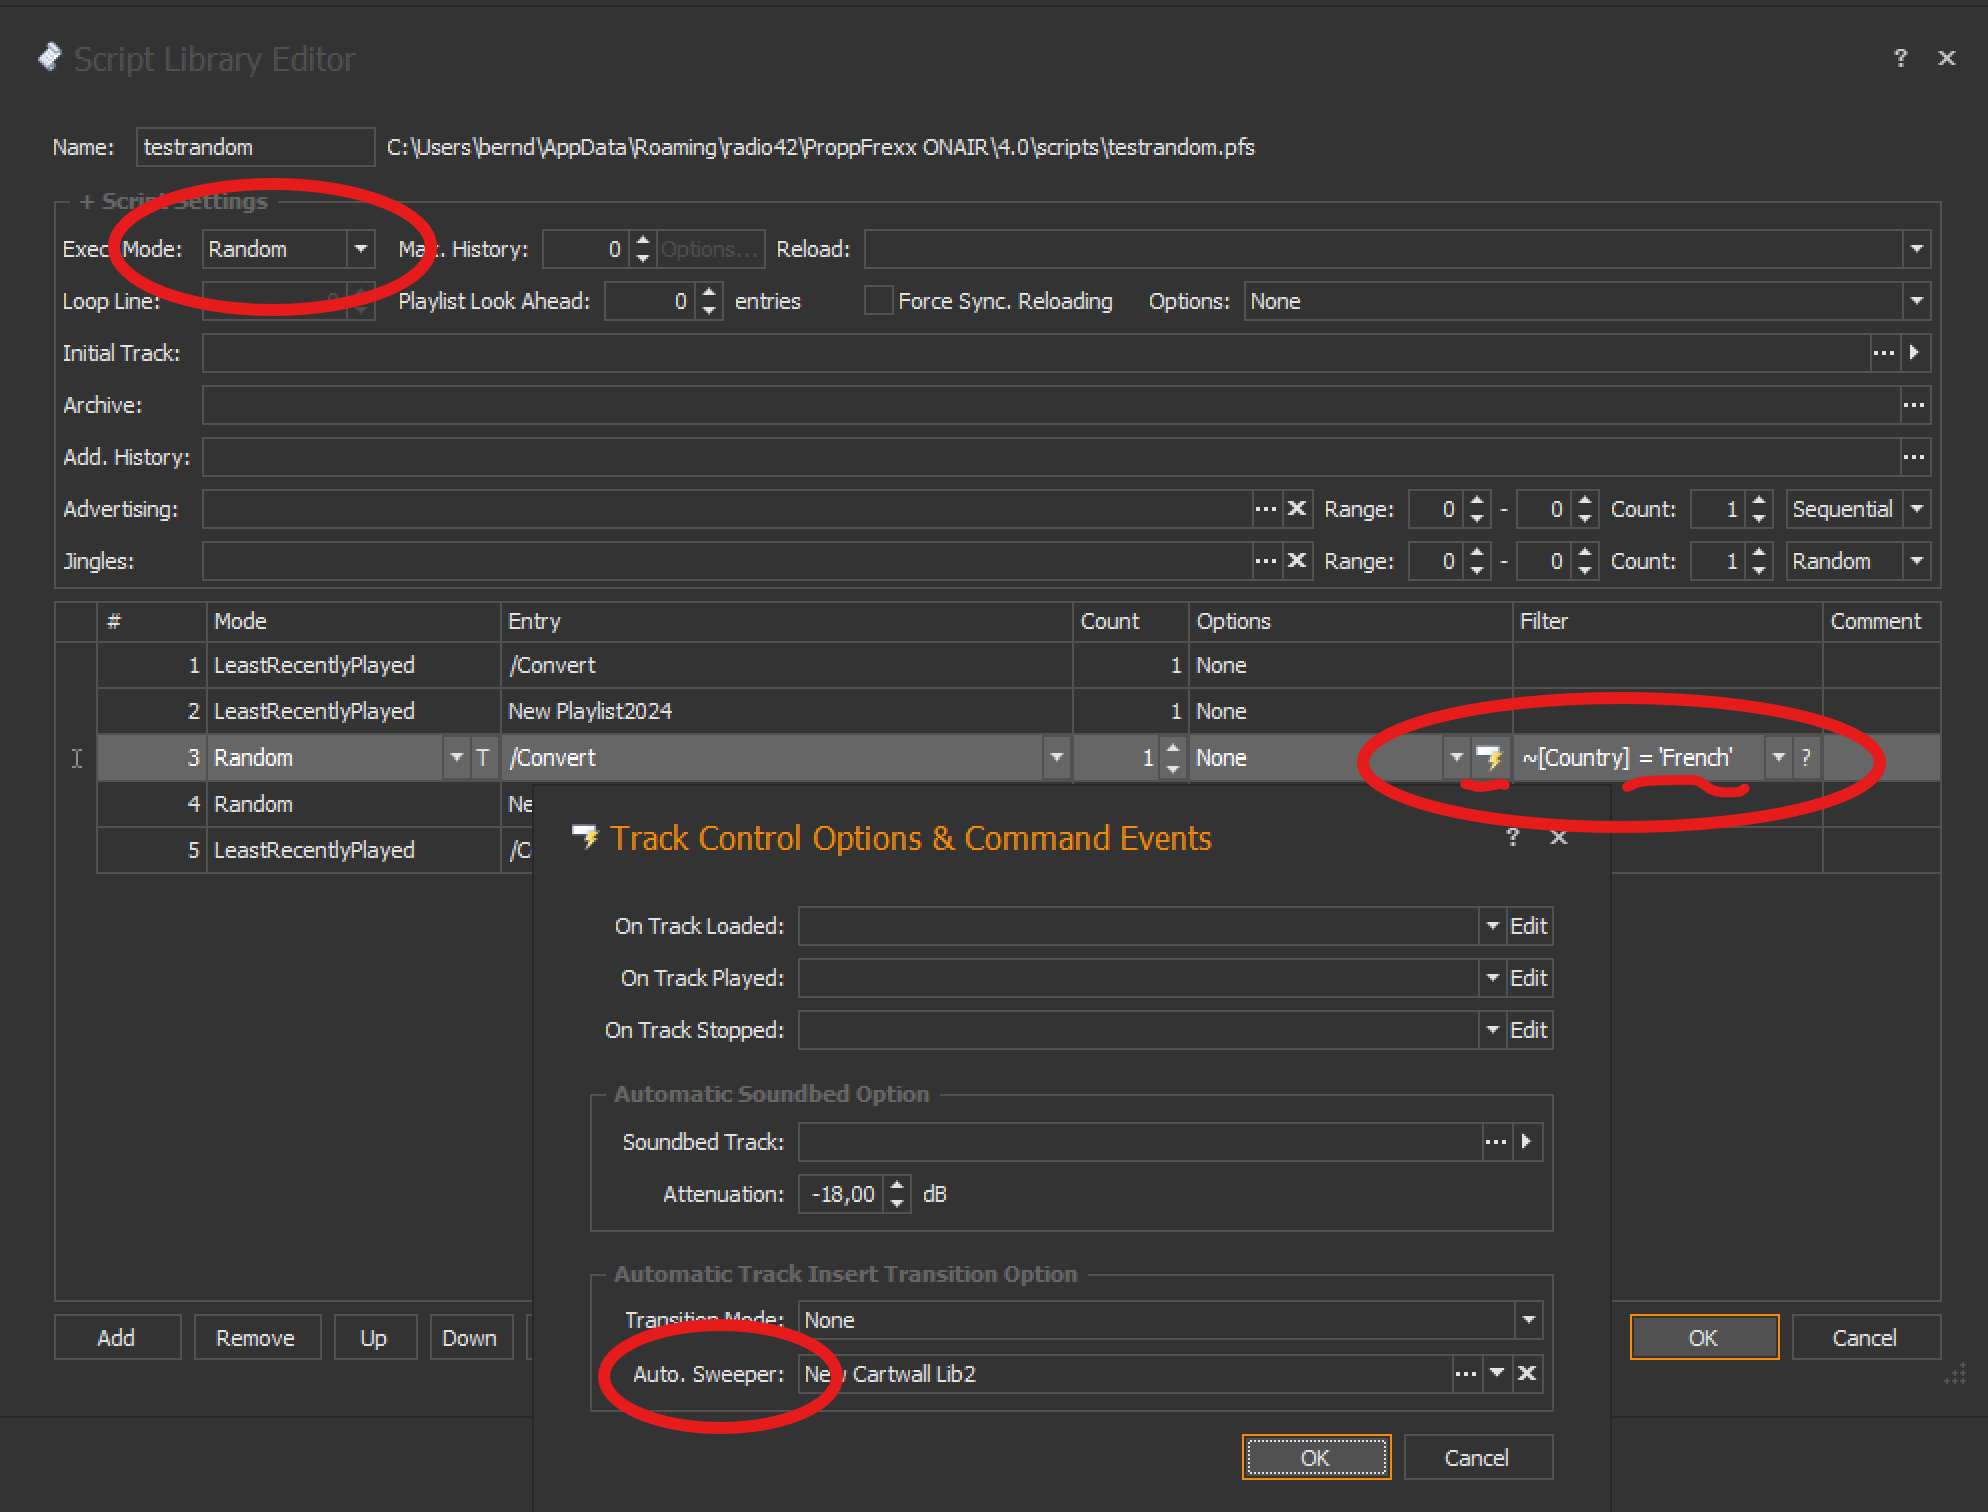This screenshot has height=1512, width=1988.
Task: Adjust Max. History value stepper
Action: pos(643,249)
